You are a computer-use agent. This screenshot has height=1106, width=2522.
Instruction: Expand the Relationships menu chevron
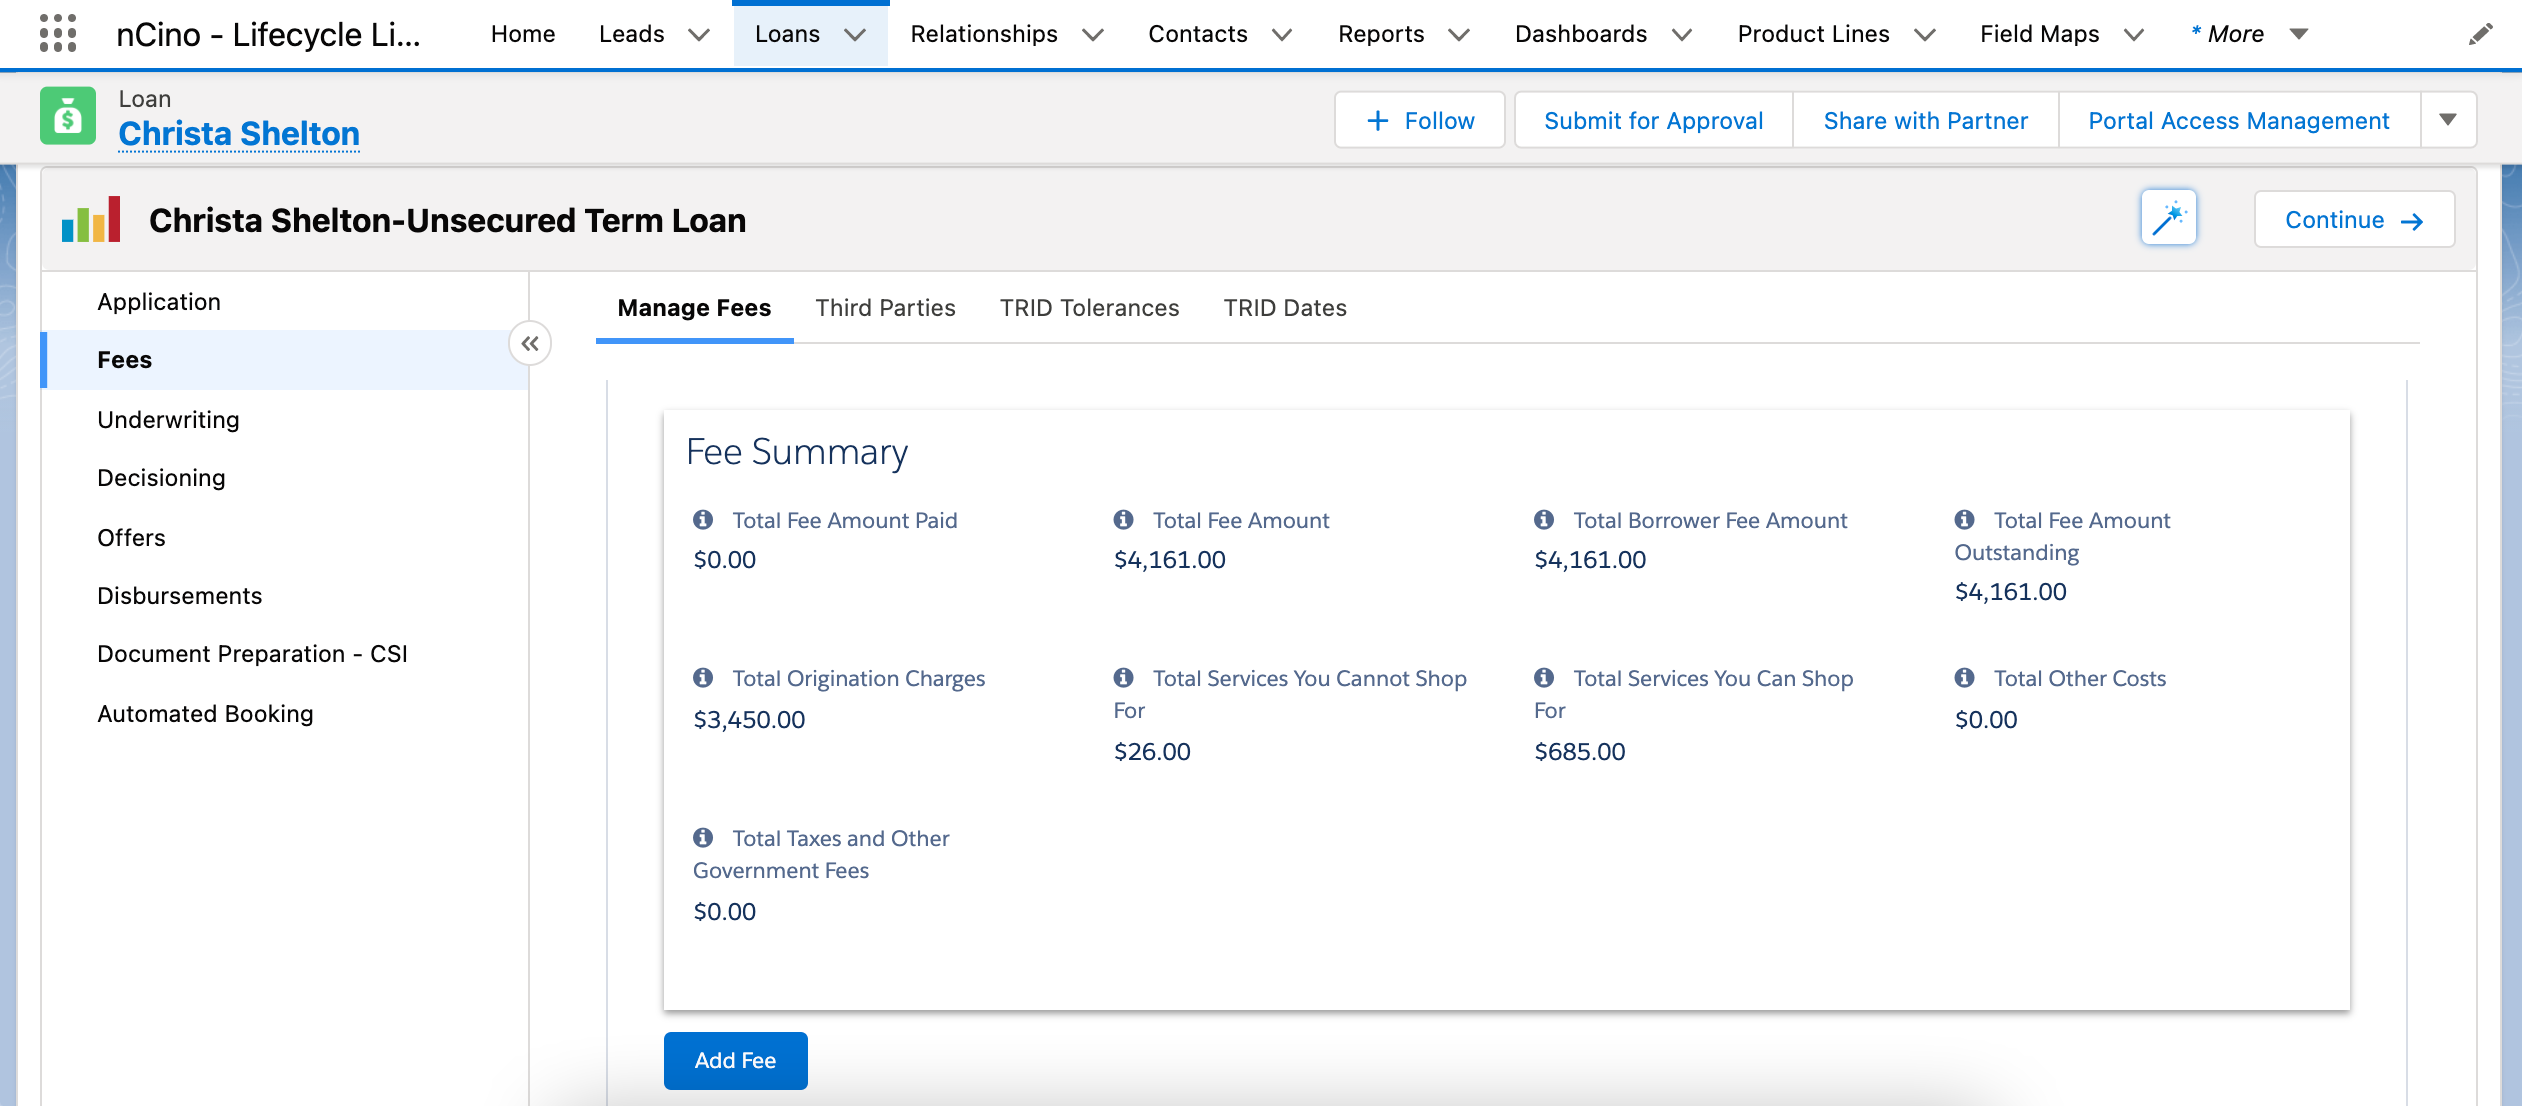tap(1093, 35)
